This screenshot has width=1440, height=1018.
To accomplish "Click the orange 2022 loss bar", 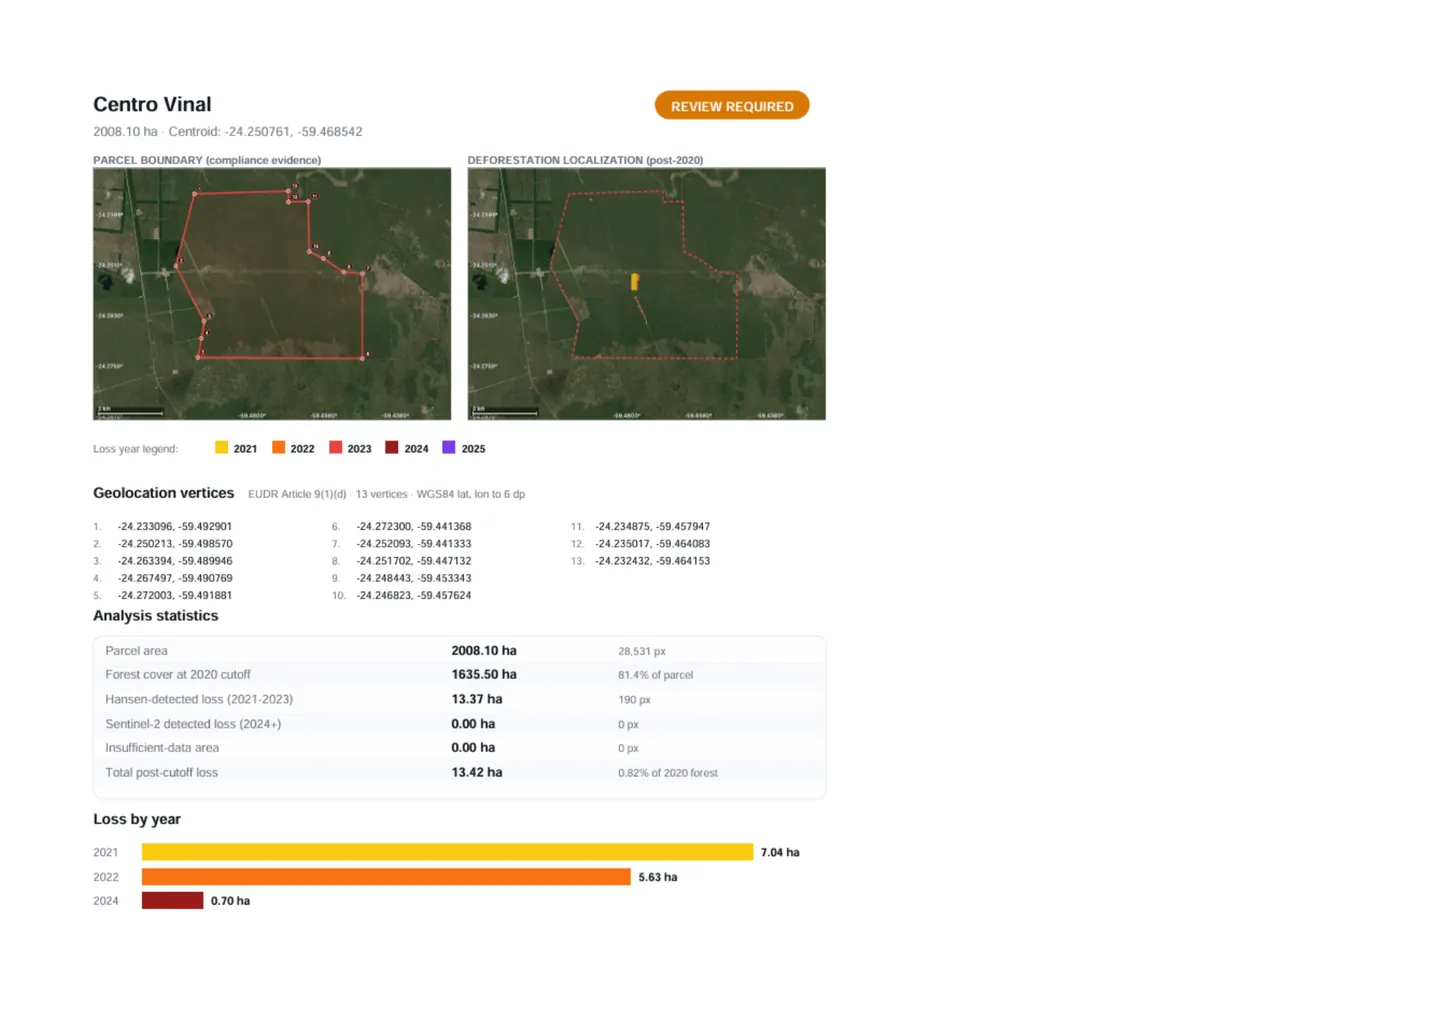I will point(386,877).
